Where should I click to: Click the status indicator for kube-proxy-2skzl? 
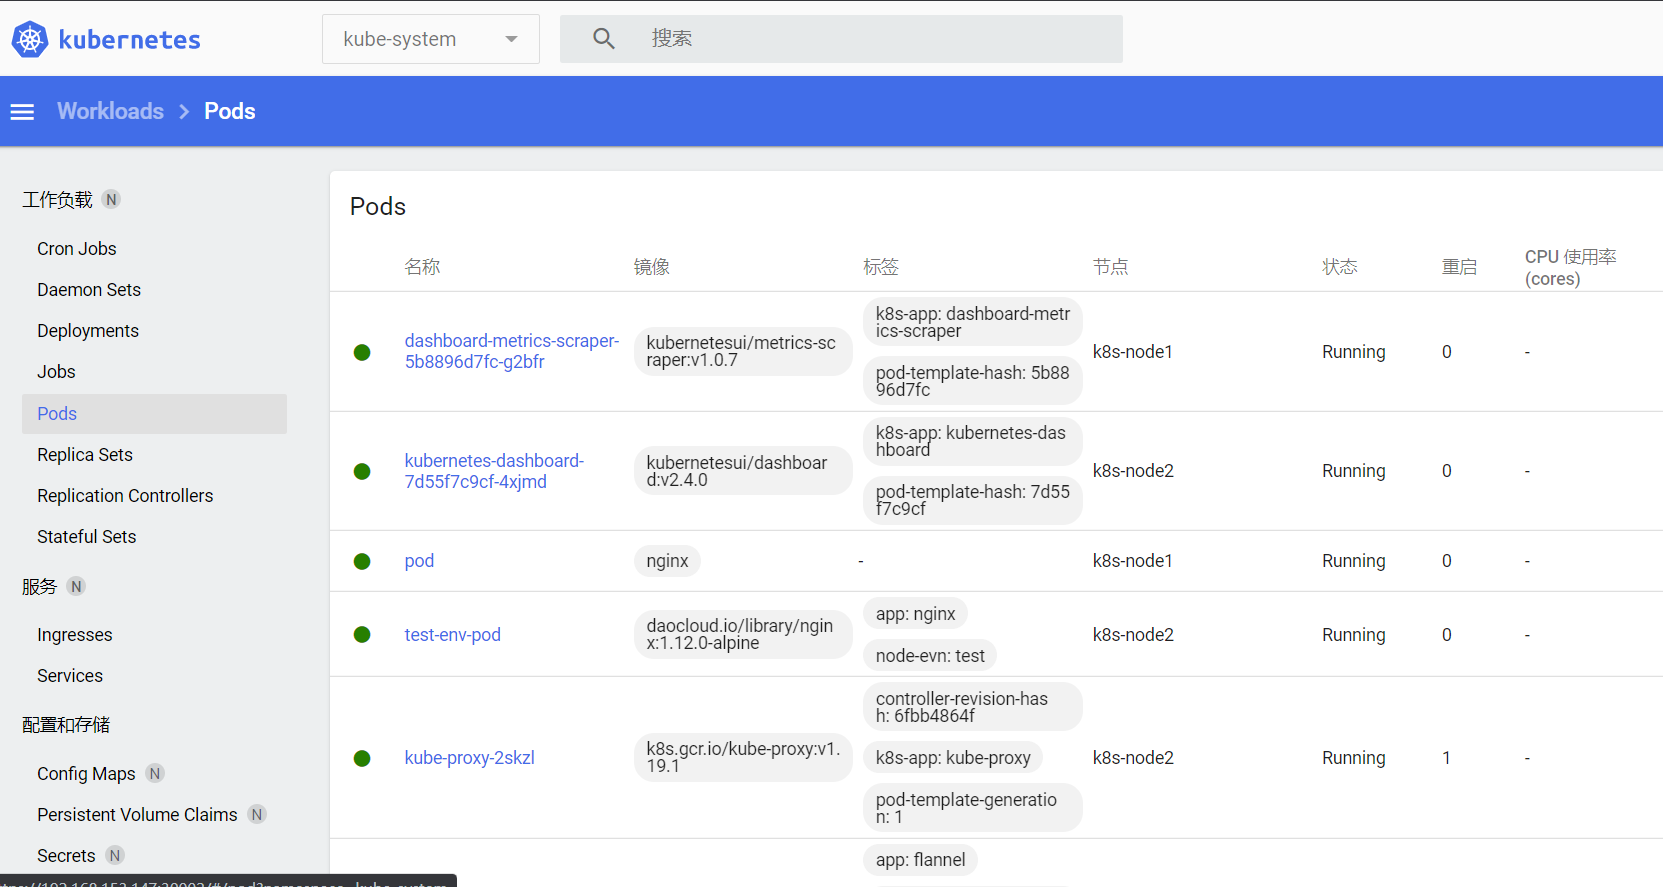click(x=362, y=759)
